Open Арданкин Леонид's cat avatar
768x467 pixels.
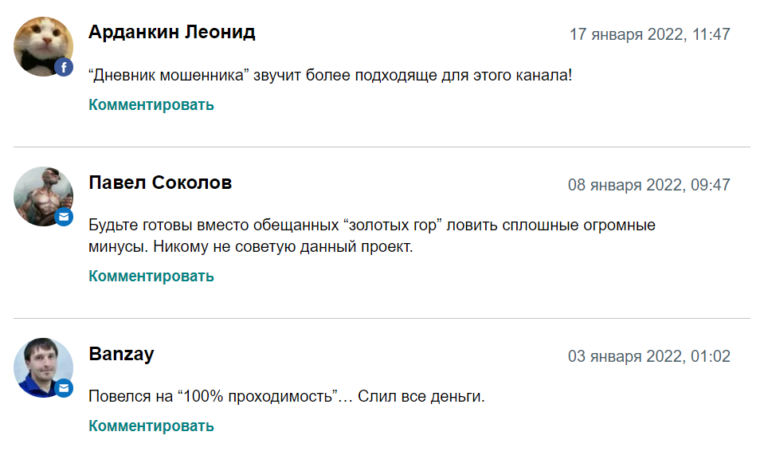tap(41, 45)
